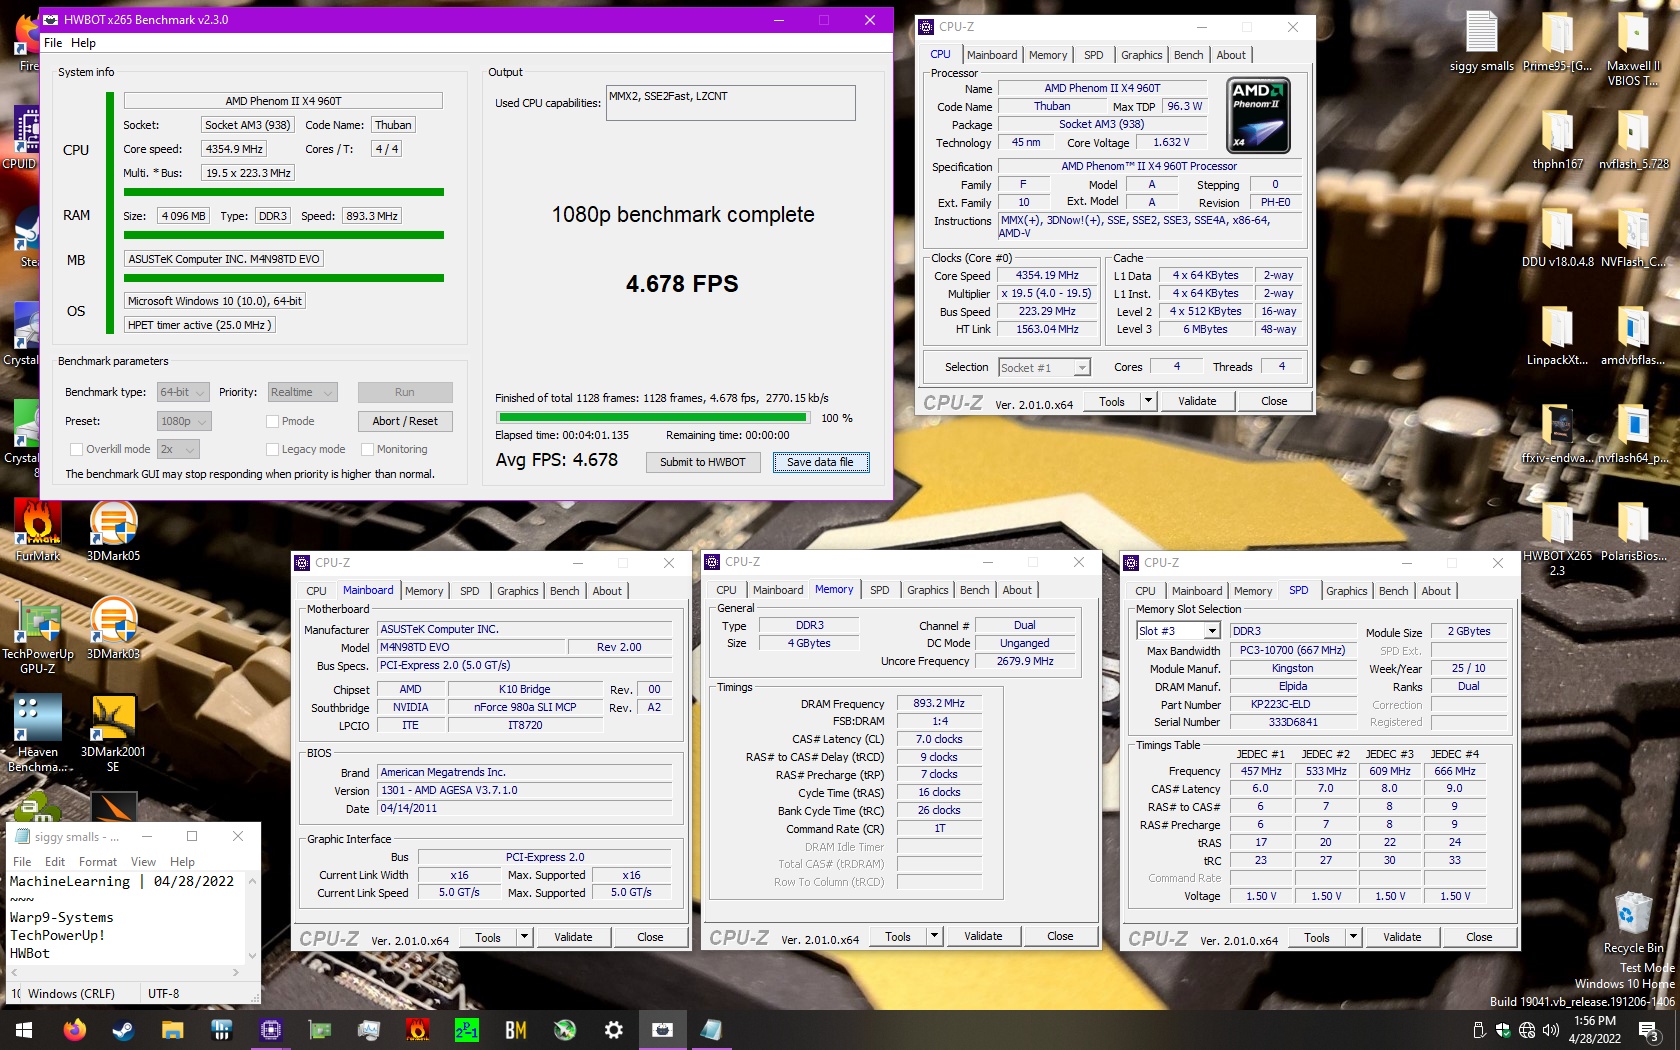1680x1050 pixels.
Task: Click the AMD Phenom II logo in CPU-Z
Action: [x=1258, y=115]
